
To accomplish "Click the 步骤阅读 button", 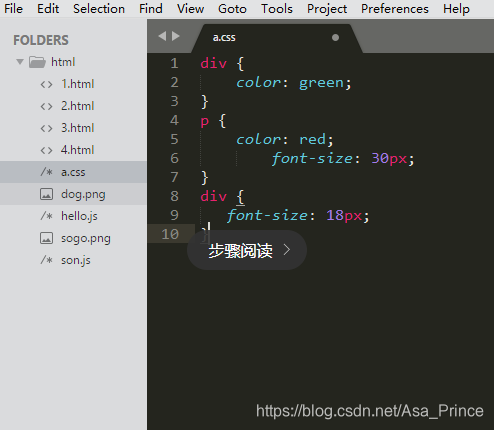I will (247, 250).
